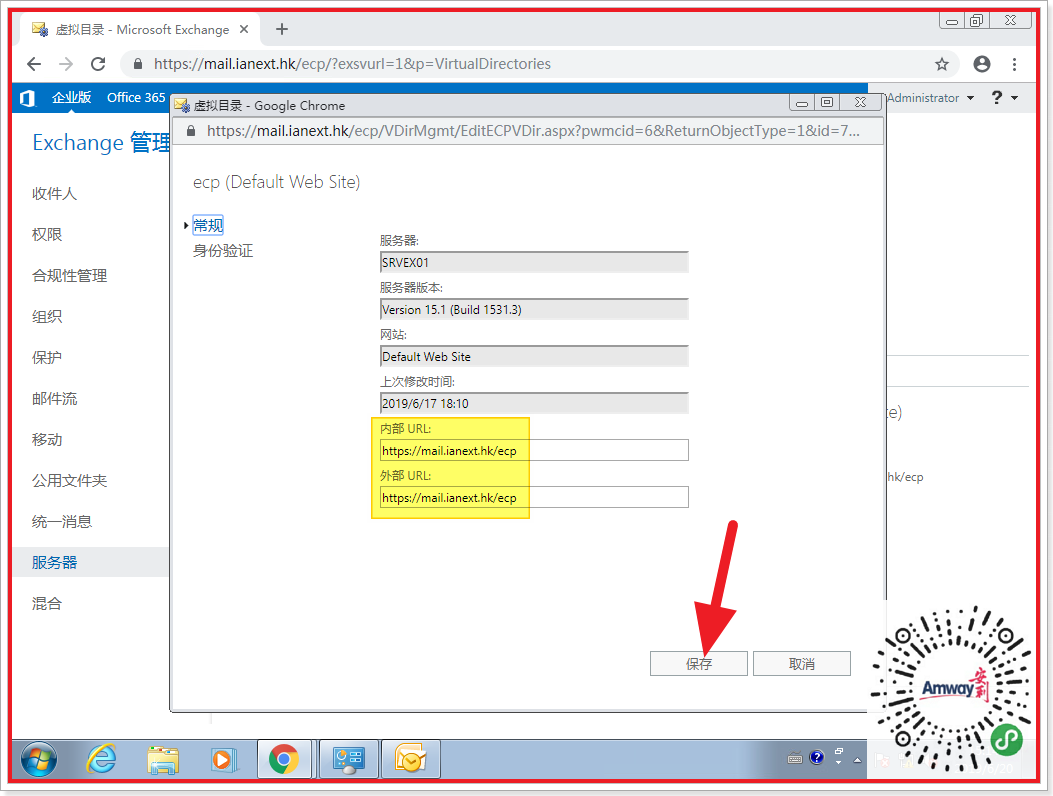This screenshot has height=796, width=1053.
Task: Click the 服务器版本 field showing Version 15.1
Action: pos(534,309)
